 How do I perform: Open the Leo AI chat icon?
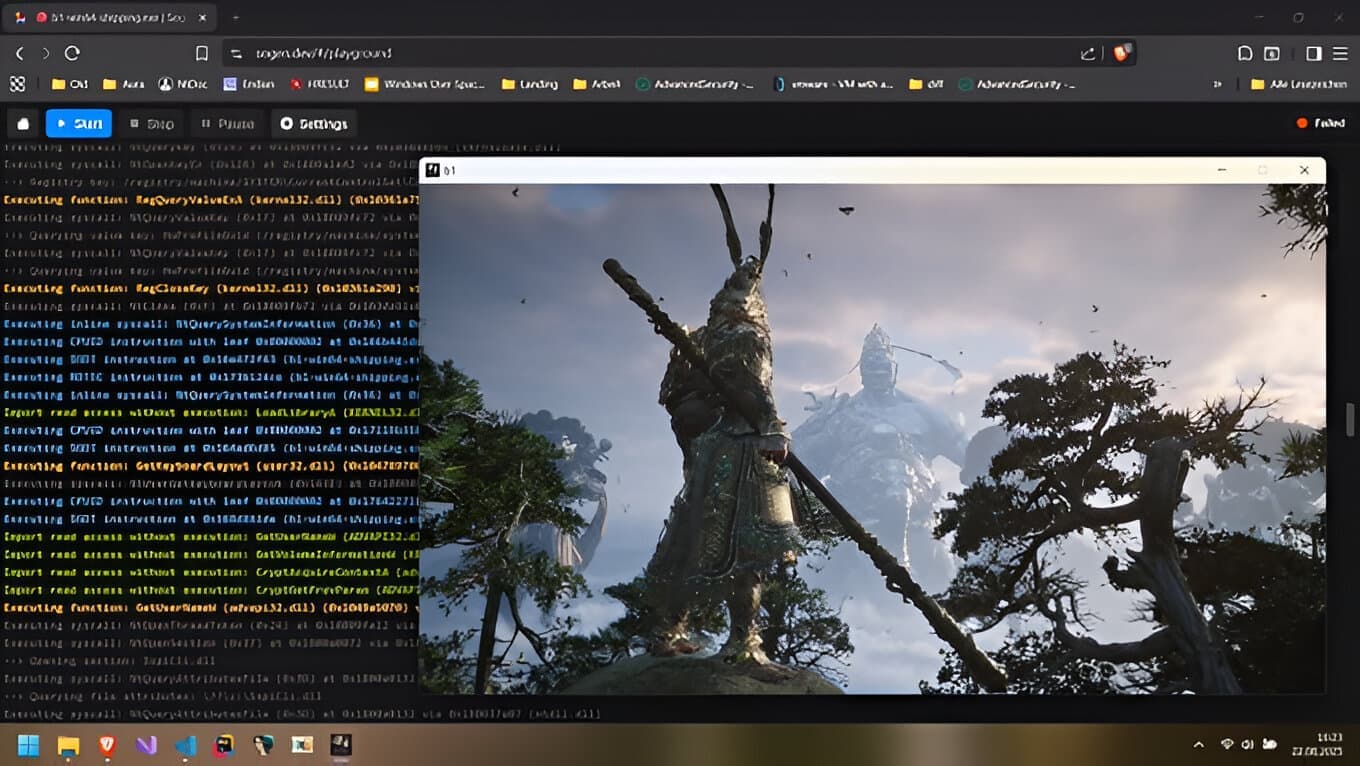pyautogui.click(x=1243, y=52)
